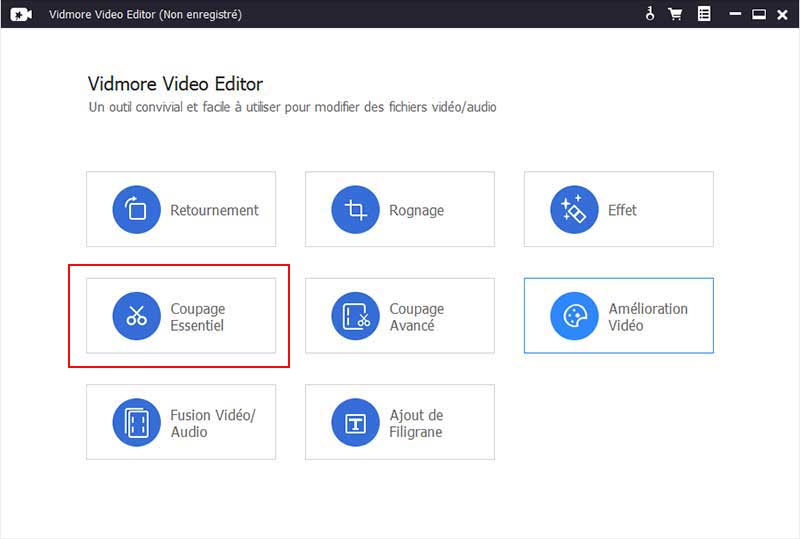The height and width of the screenshot is (539, 800).
Task: Click the sparkle wand Effet icon
Action: (575, 210)
